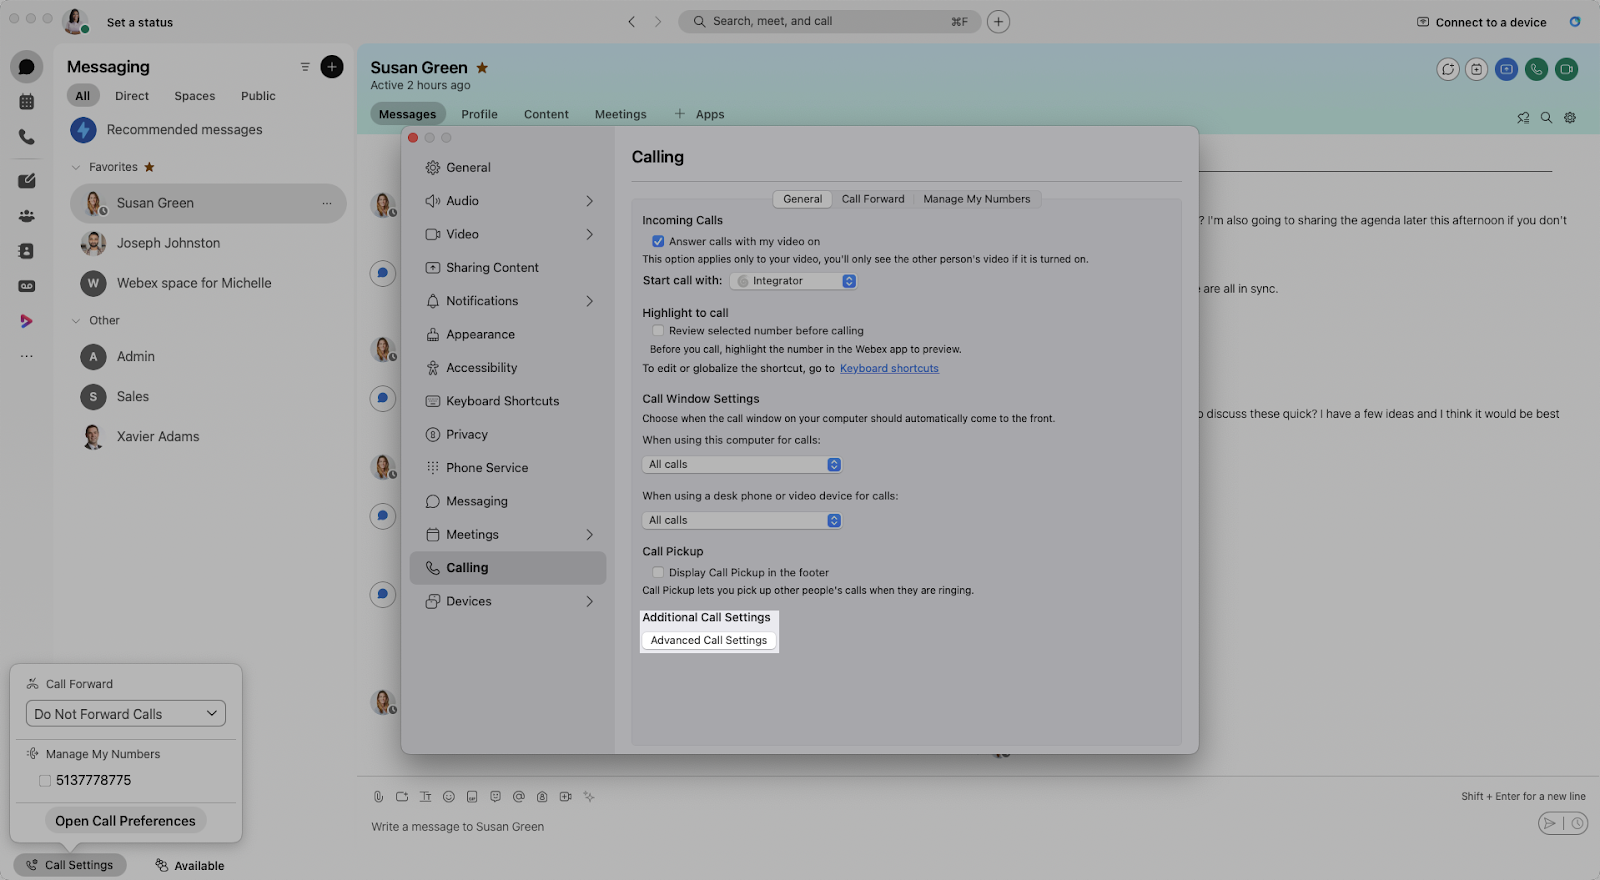Click the Call Settings button in the footer
The height and width of the screenshot is (880, 1600).
pyautogui.click(x=70, y=865)
